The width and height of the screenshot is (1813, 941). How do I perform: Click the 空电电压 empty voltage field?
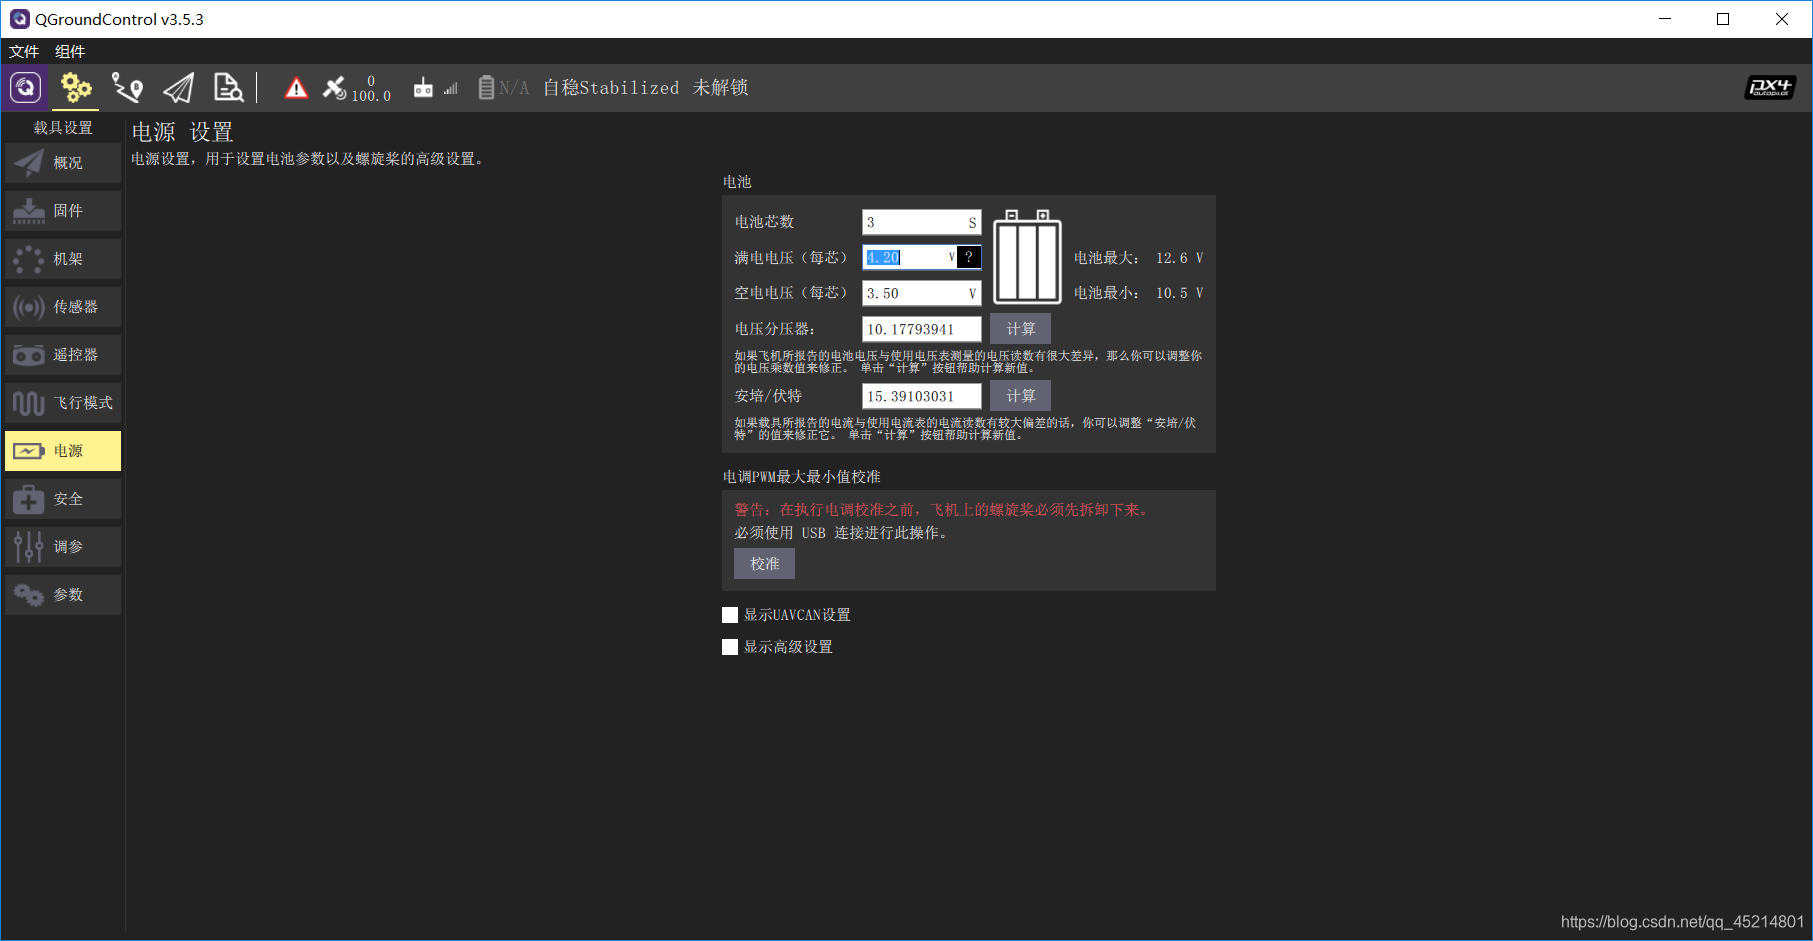[x=921, y=293]
